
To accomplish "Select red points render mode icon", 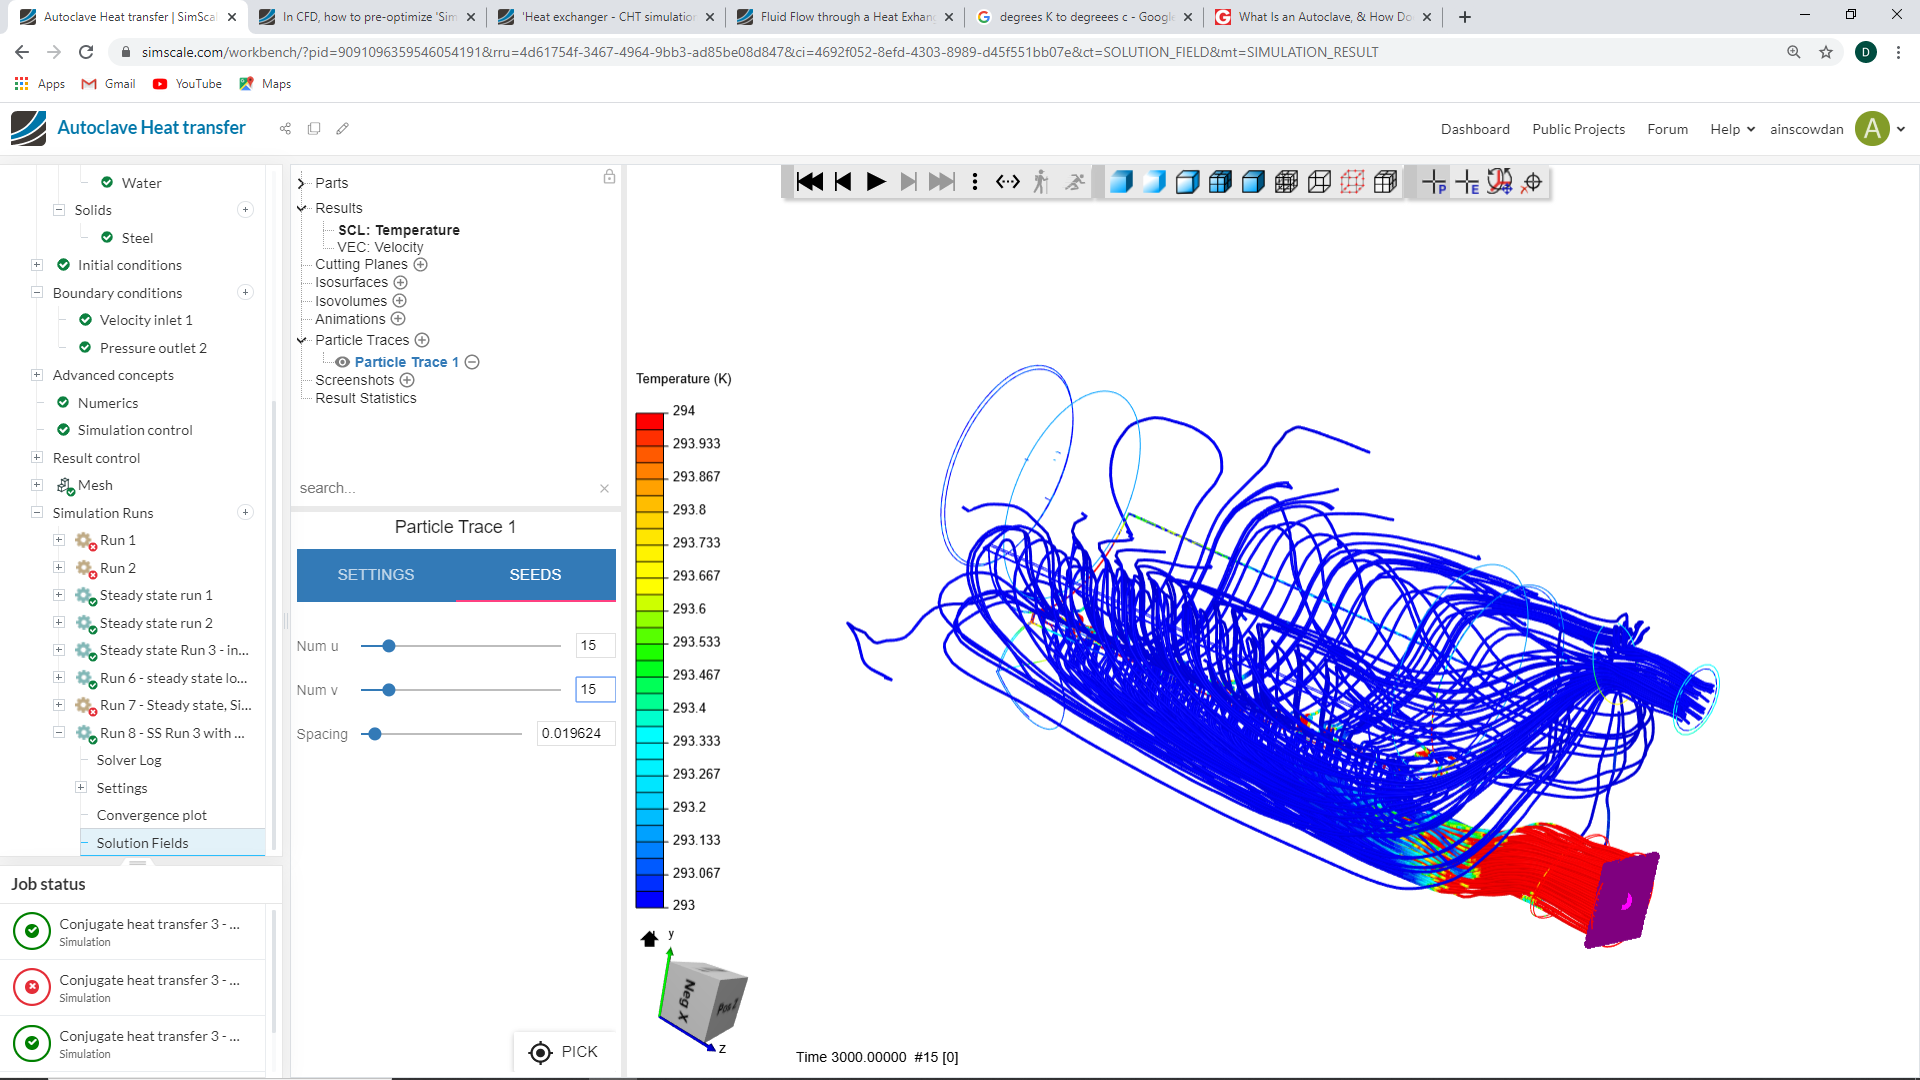I will pyautogui.click(x=1352, y=182).
